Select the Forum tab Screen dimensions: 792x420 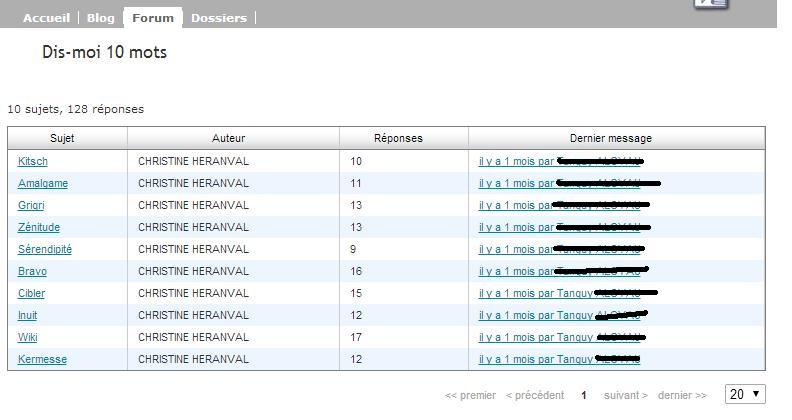153,18
